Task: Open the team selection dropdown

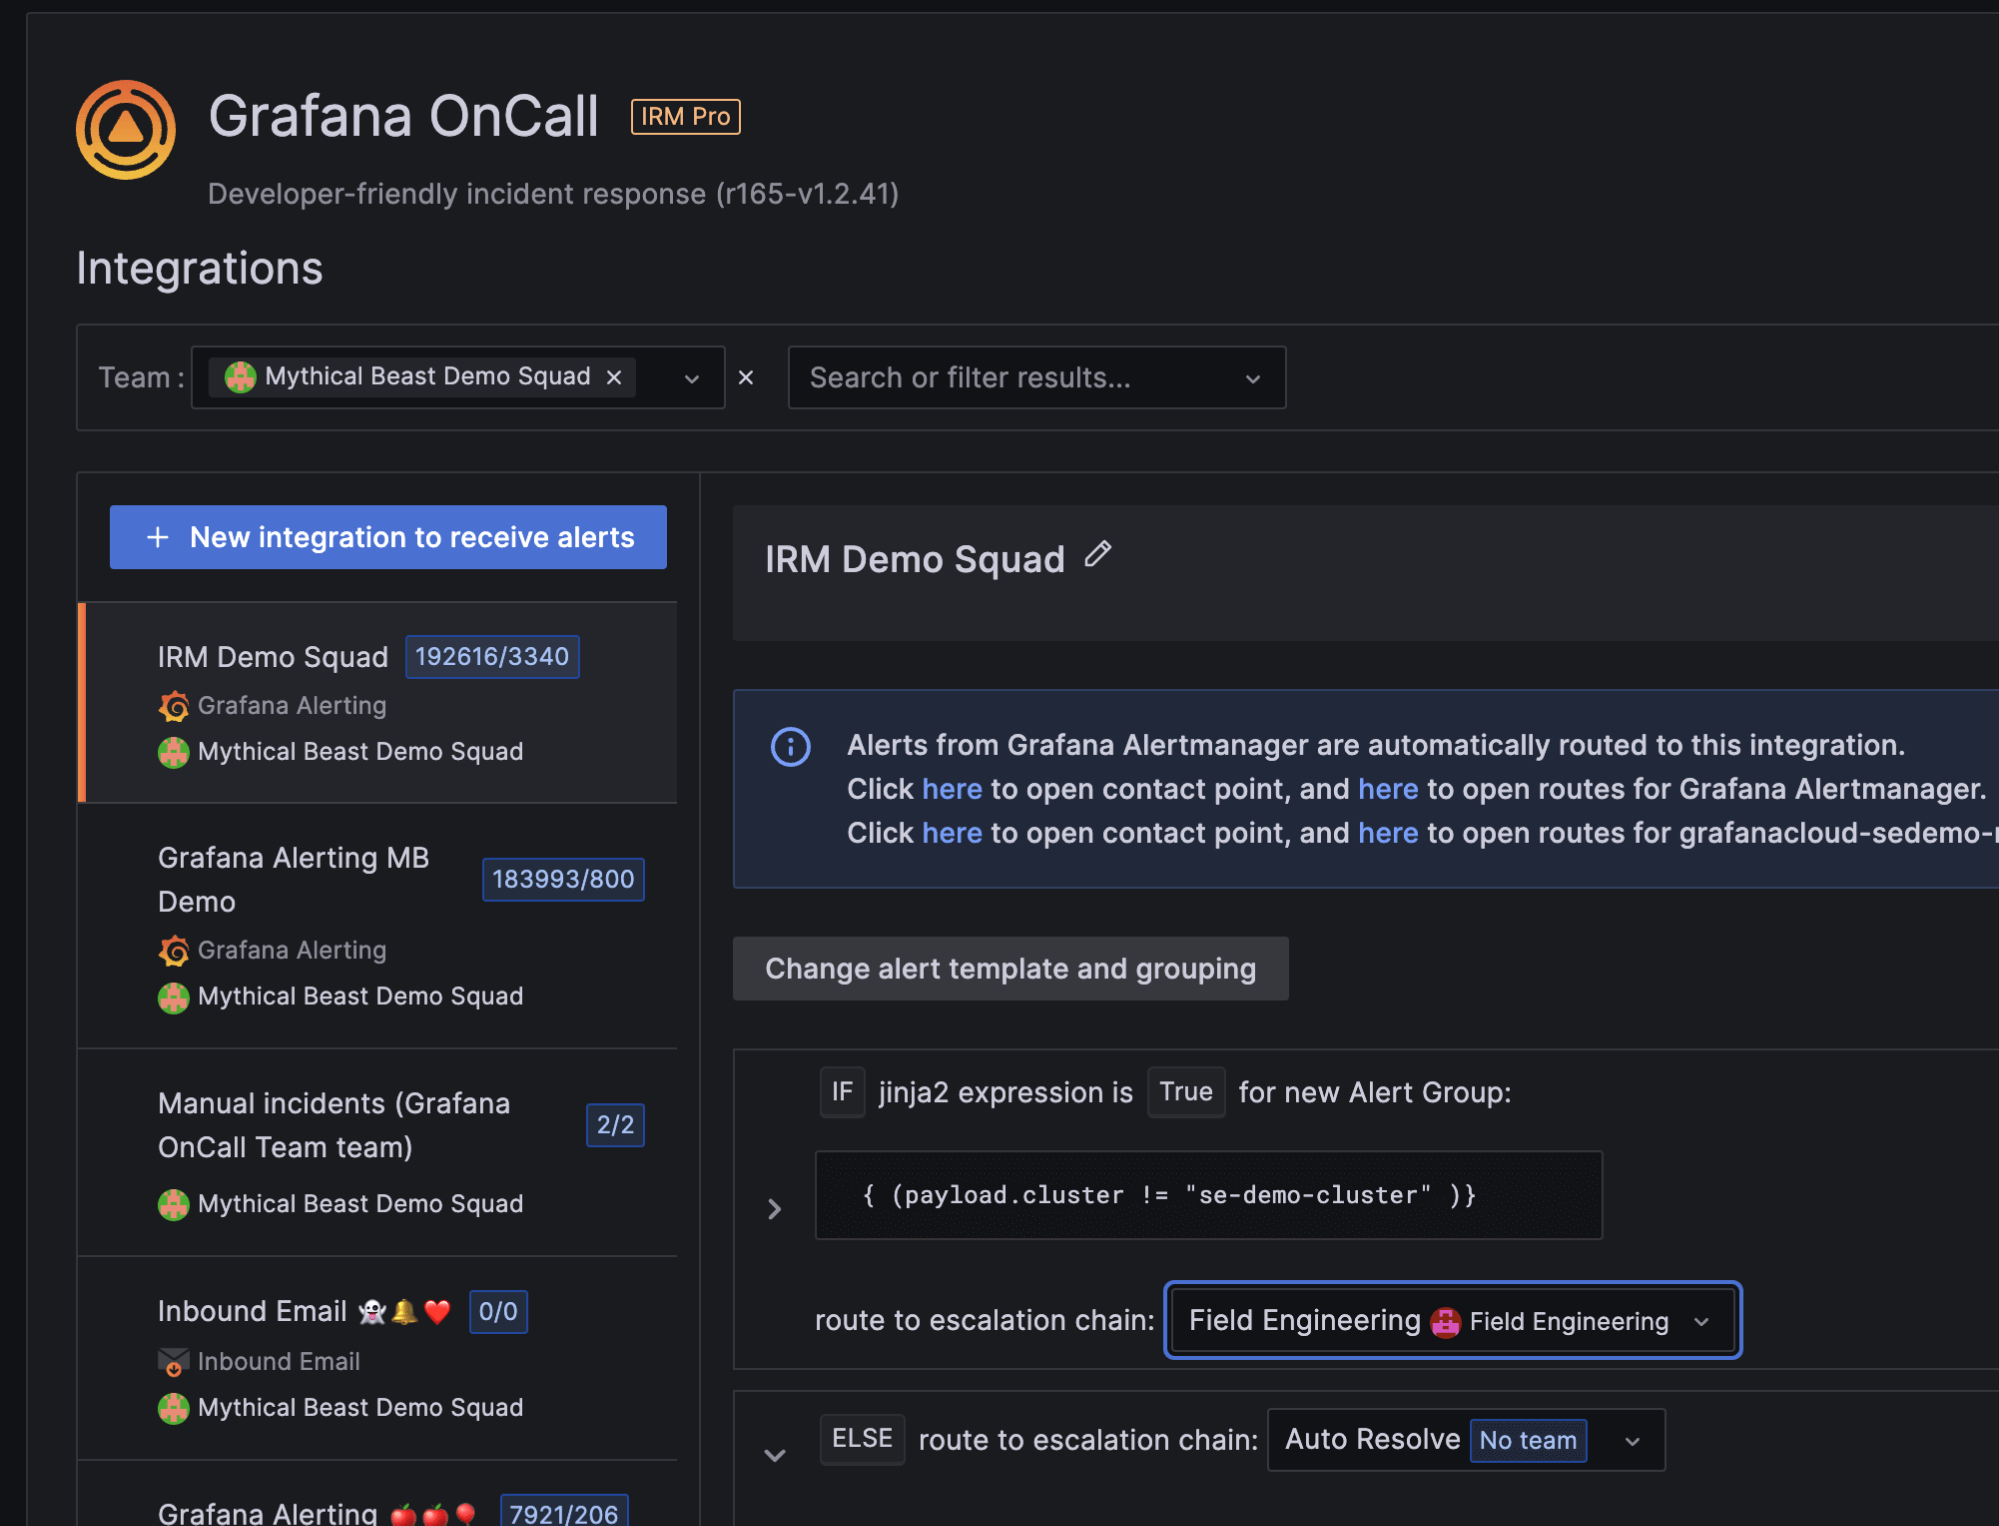Action: (690, 378)
